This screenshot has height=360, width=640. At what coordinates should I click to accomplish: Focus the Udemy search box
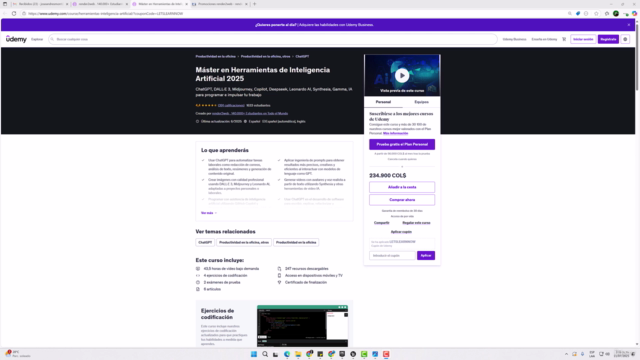coord(273,39)
